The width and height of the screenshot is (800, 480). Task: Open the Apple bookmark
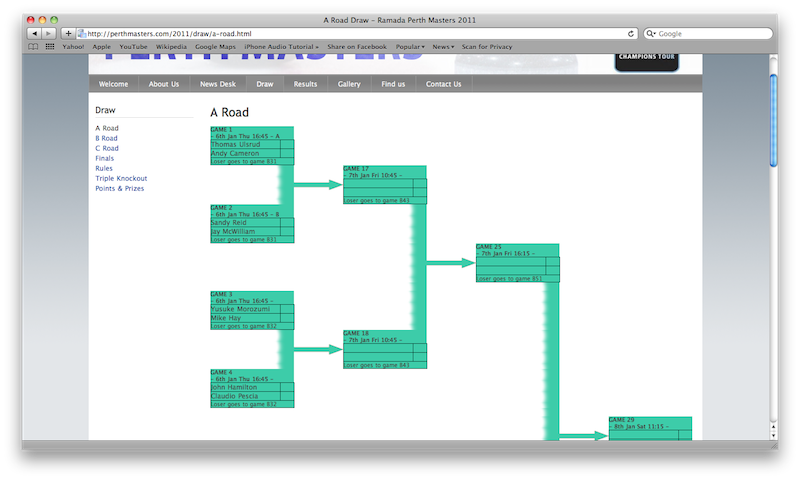[x=102, y=46]
